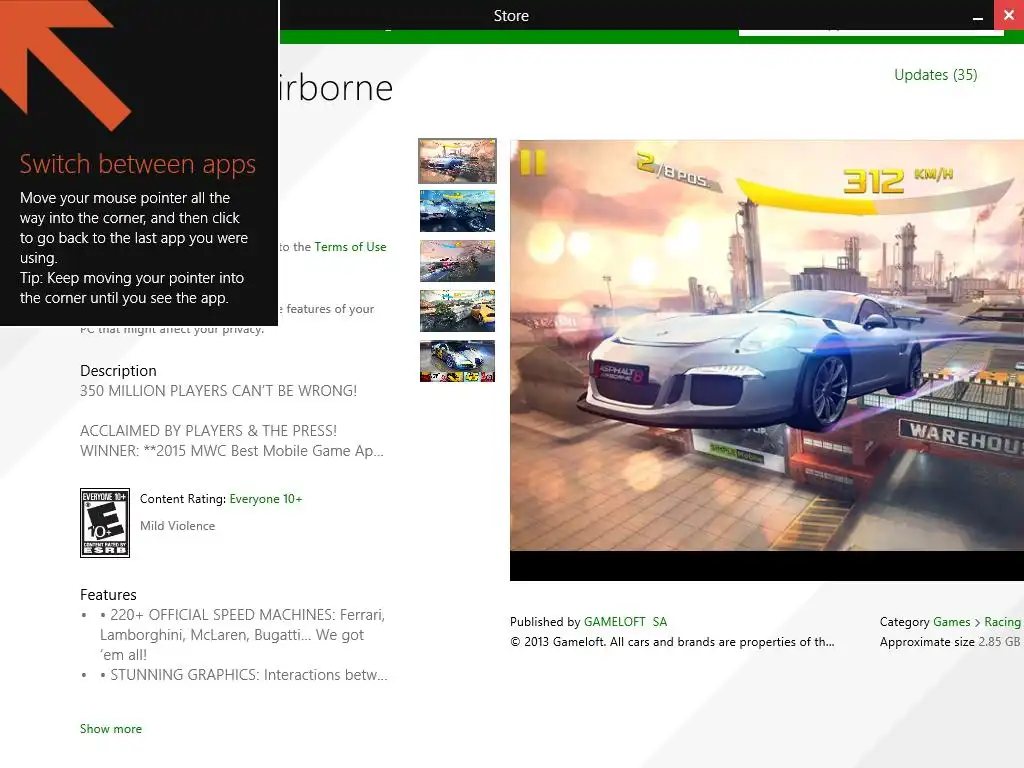1024x768 pixels.
Task: Click '220+ OFFICIAL SPEED MACHINES' feature text
Action: tap(242, 634)
